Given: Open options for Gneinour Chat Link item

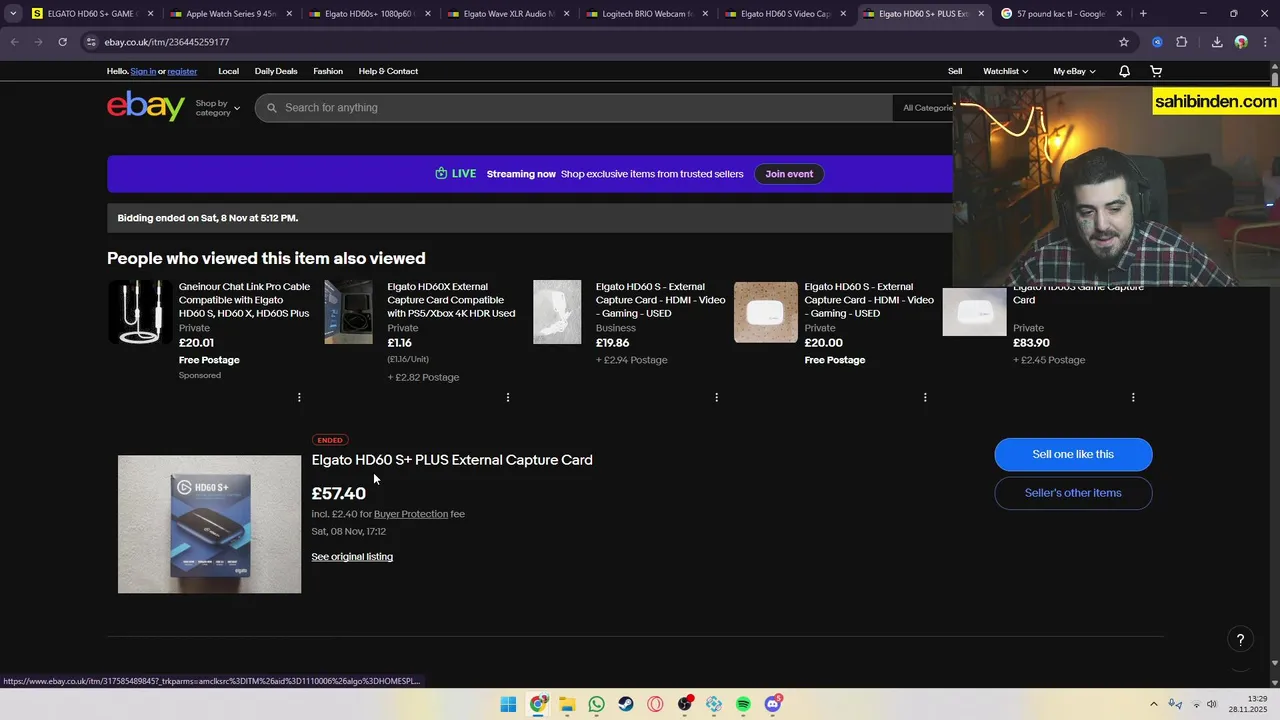Looking at the screenshot, I should point(299,397).
